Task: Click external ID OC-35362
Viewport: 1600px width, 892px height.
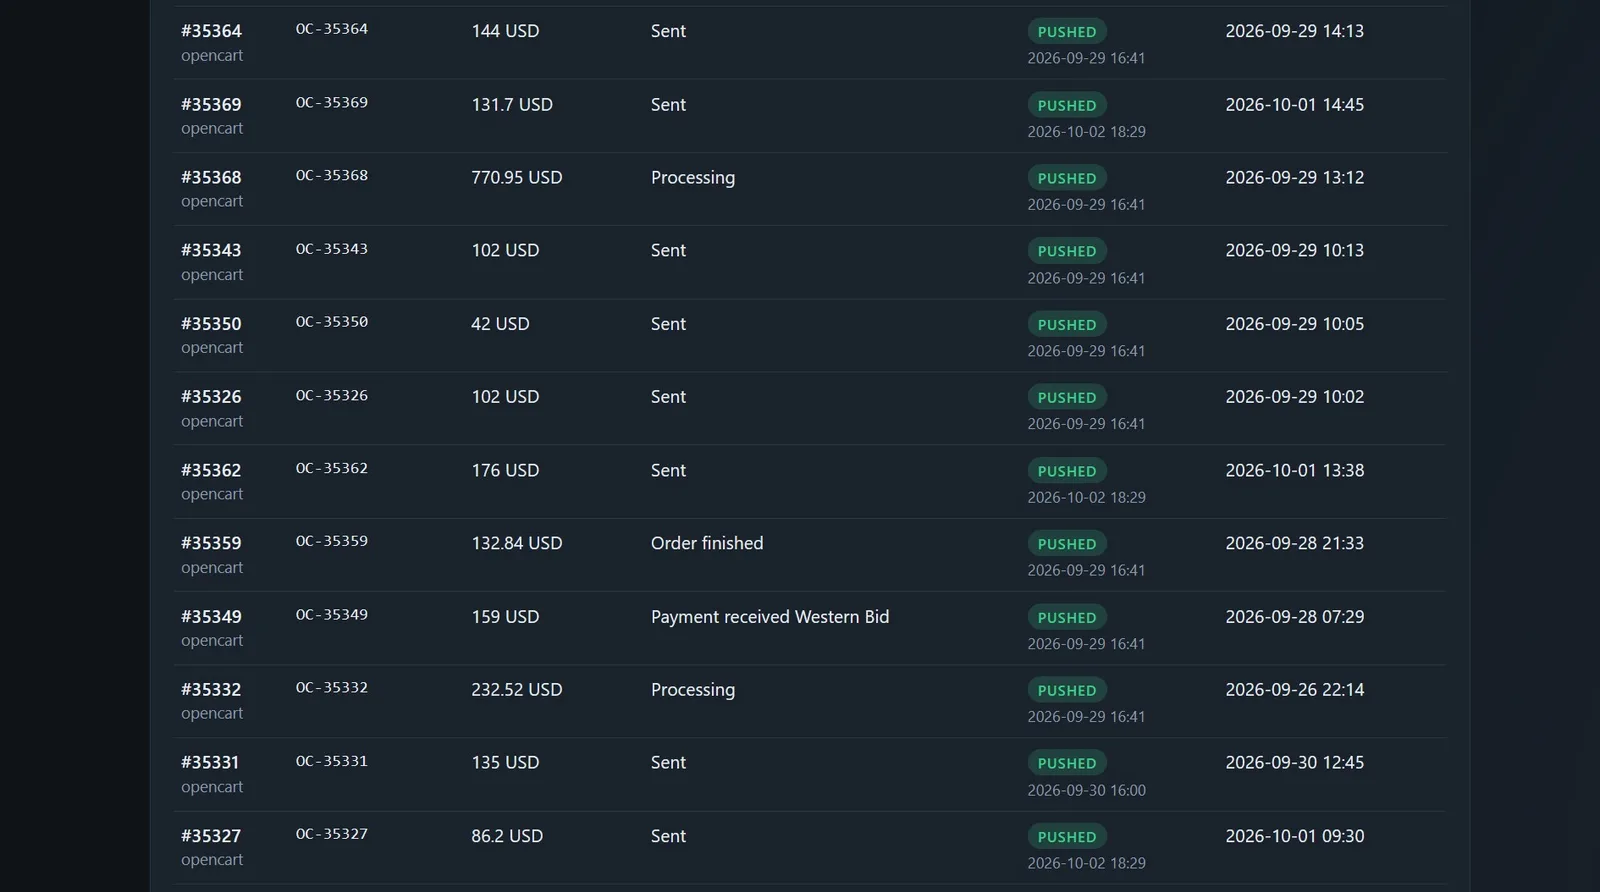Action: [332, 468]
